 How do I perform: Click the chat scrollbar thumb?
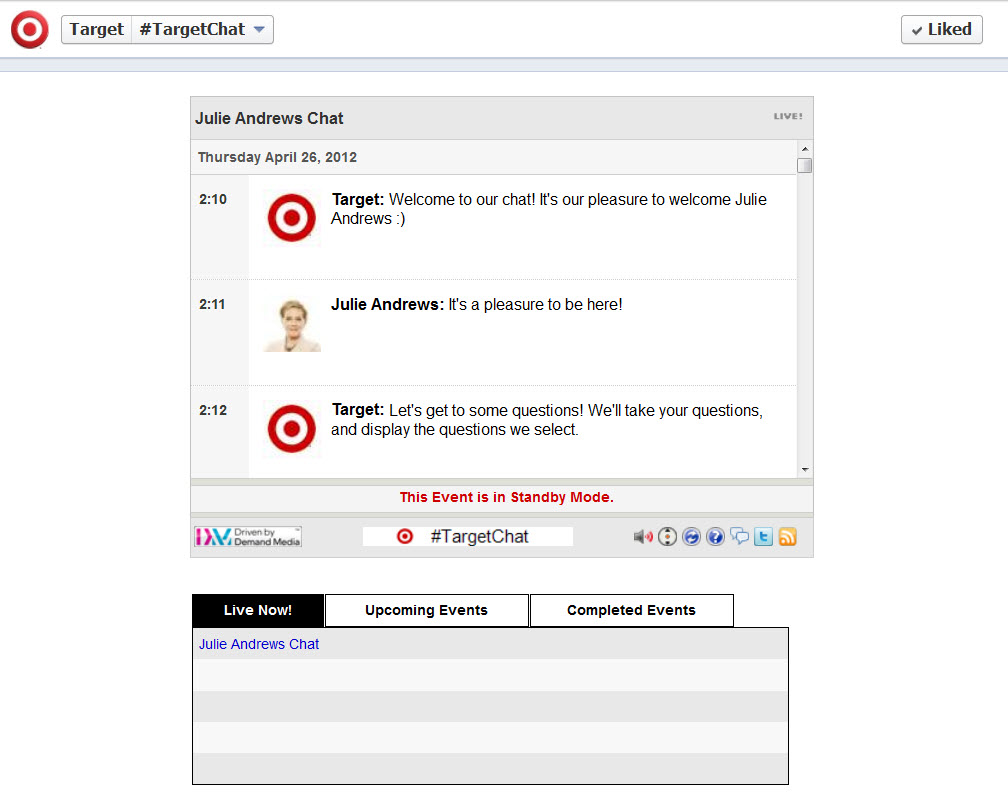pyautogui.click(x=805, y=165)
